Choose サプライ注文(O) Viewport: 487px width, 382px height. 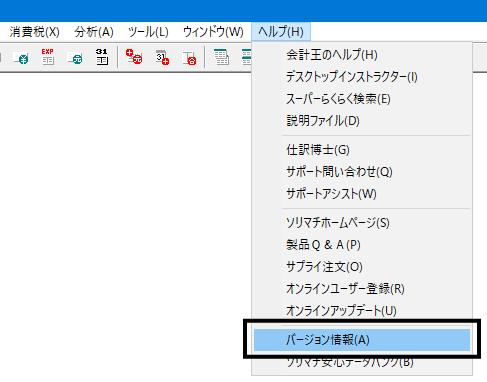click(362, 267)
